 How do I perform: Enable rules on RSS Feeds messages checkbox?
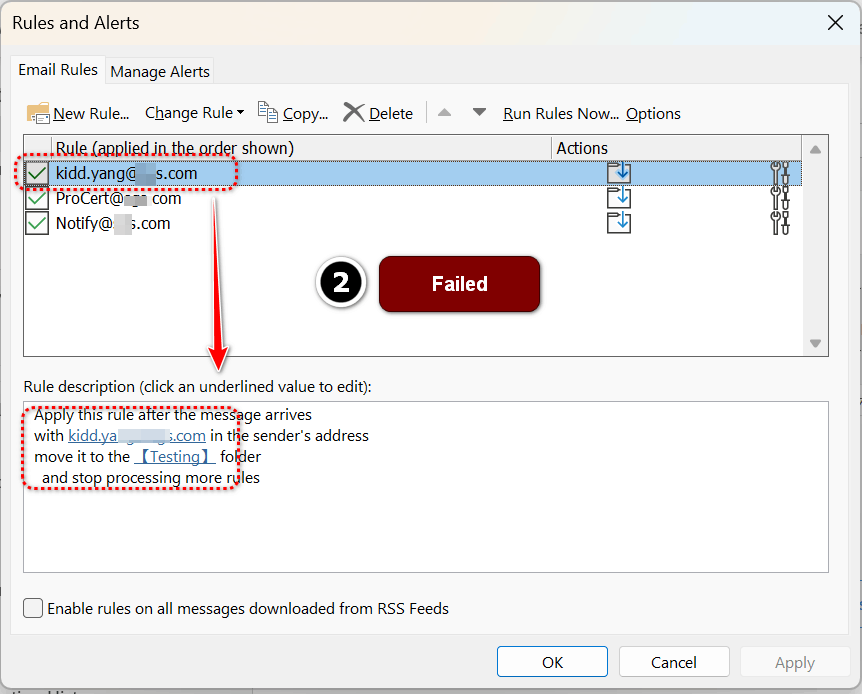[x=33, y=608]
